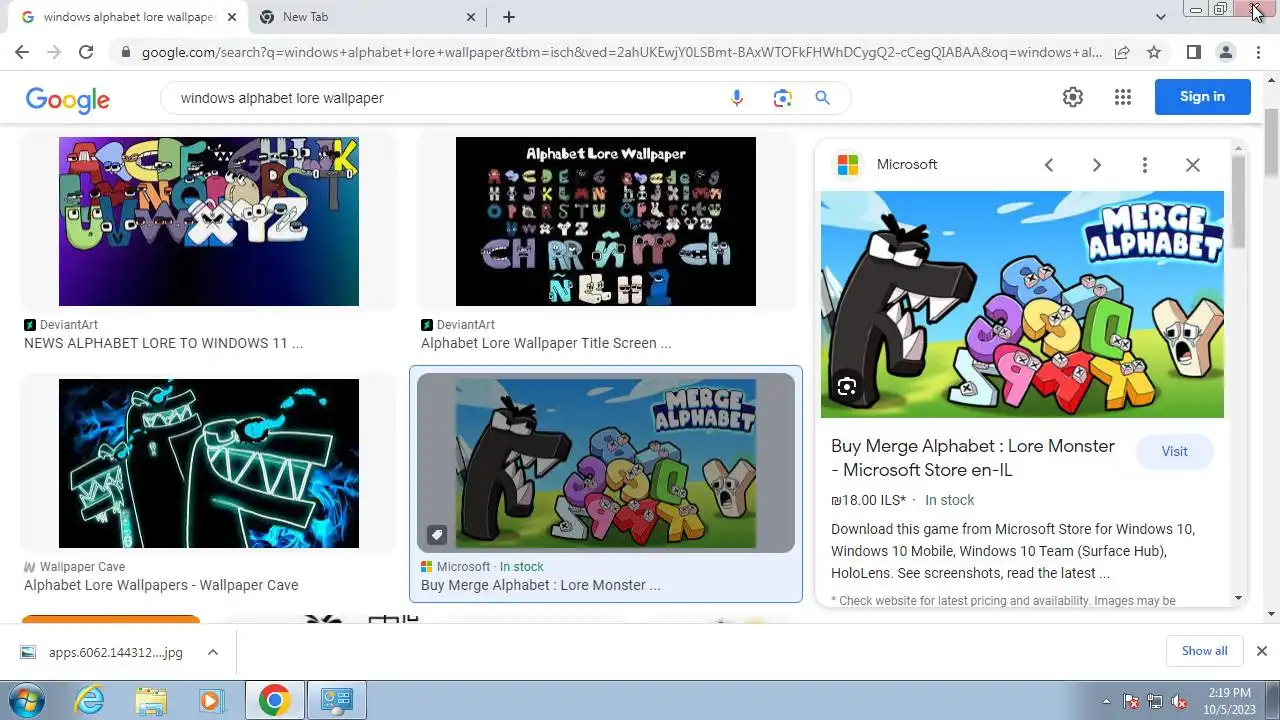Open Google apps grid icon
1280x720 pixels.
[x=1123, y=97]
